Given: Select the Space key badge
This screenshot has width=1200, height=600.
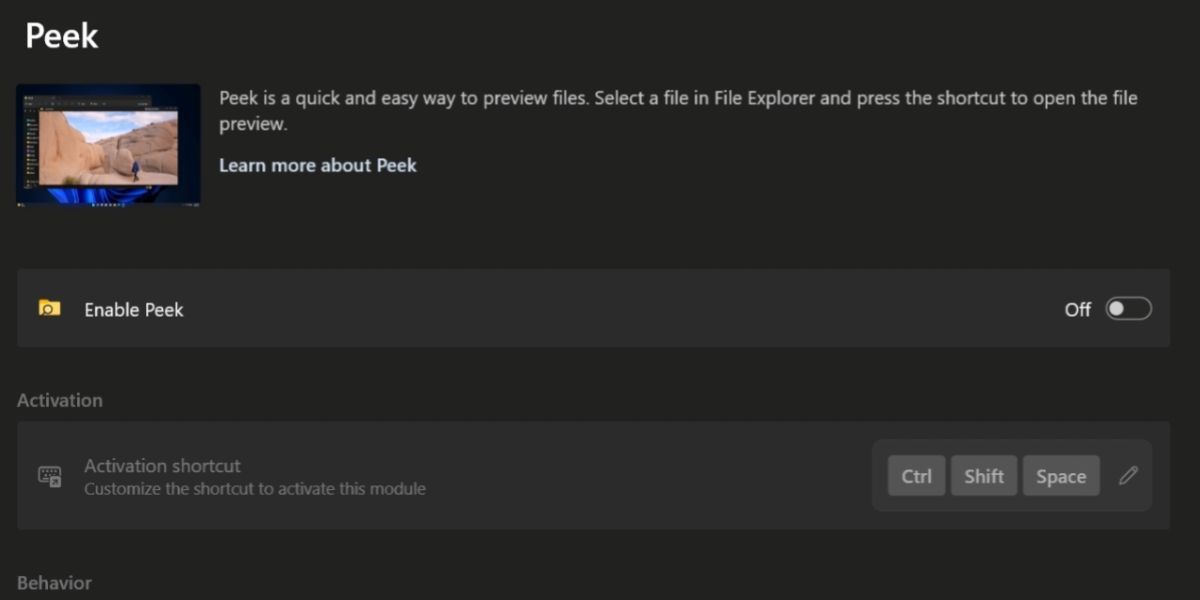Looking at the screenshot, I should pyautogui.click(x=1061, y=476).
